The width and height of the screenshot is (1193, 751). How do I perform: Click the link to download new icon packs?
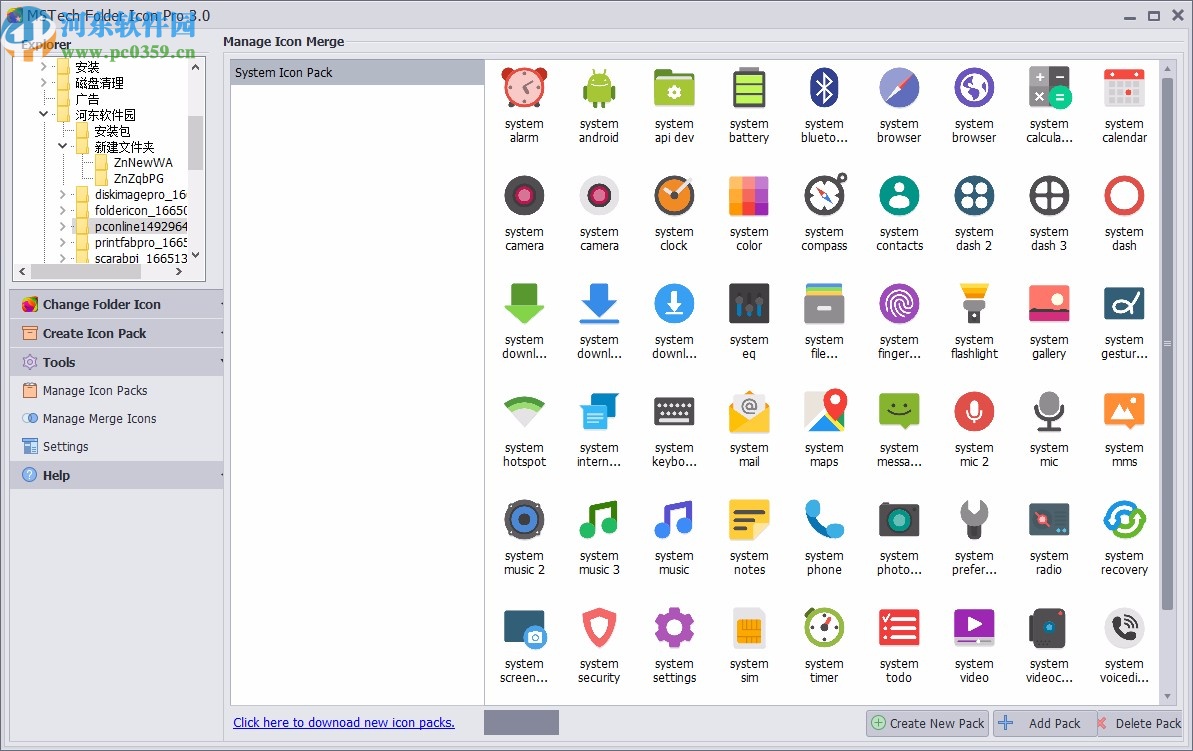coord(344,722)
